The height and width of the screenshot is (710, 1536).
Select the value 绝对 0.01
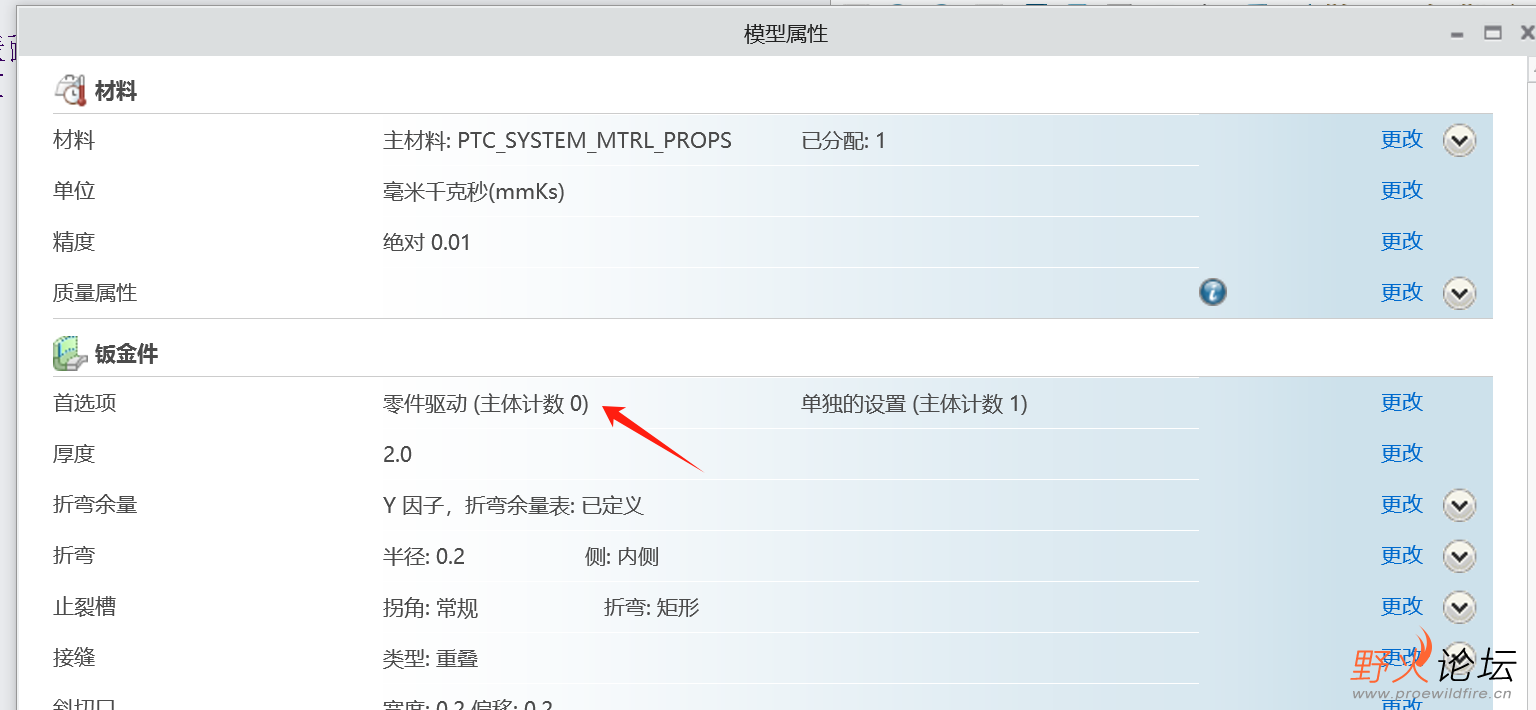pos(427,243)
